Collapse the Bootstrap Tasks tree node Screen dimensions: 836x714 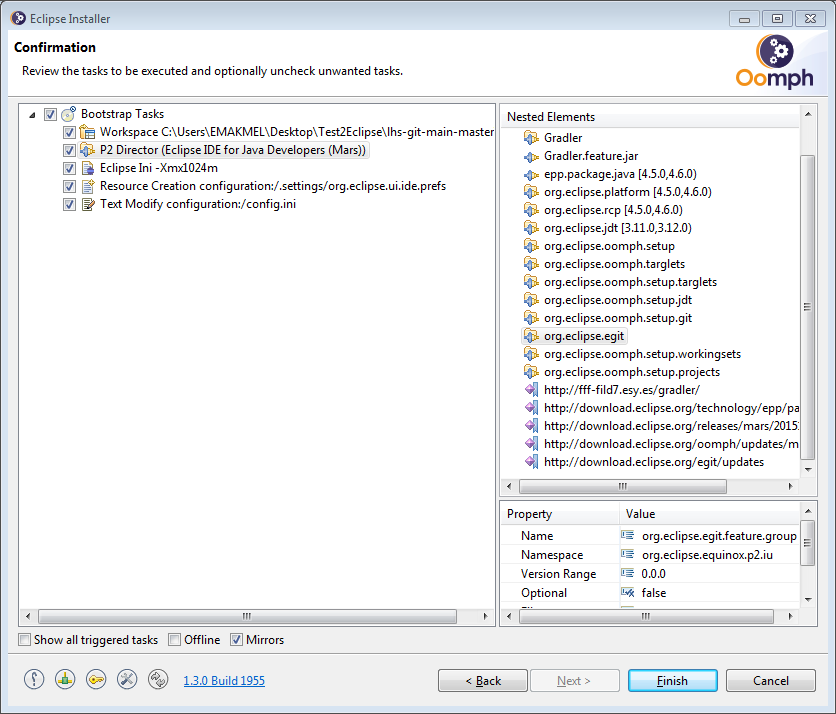[32, 115]
